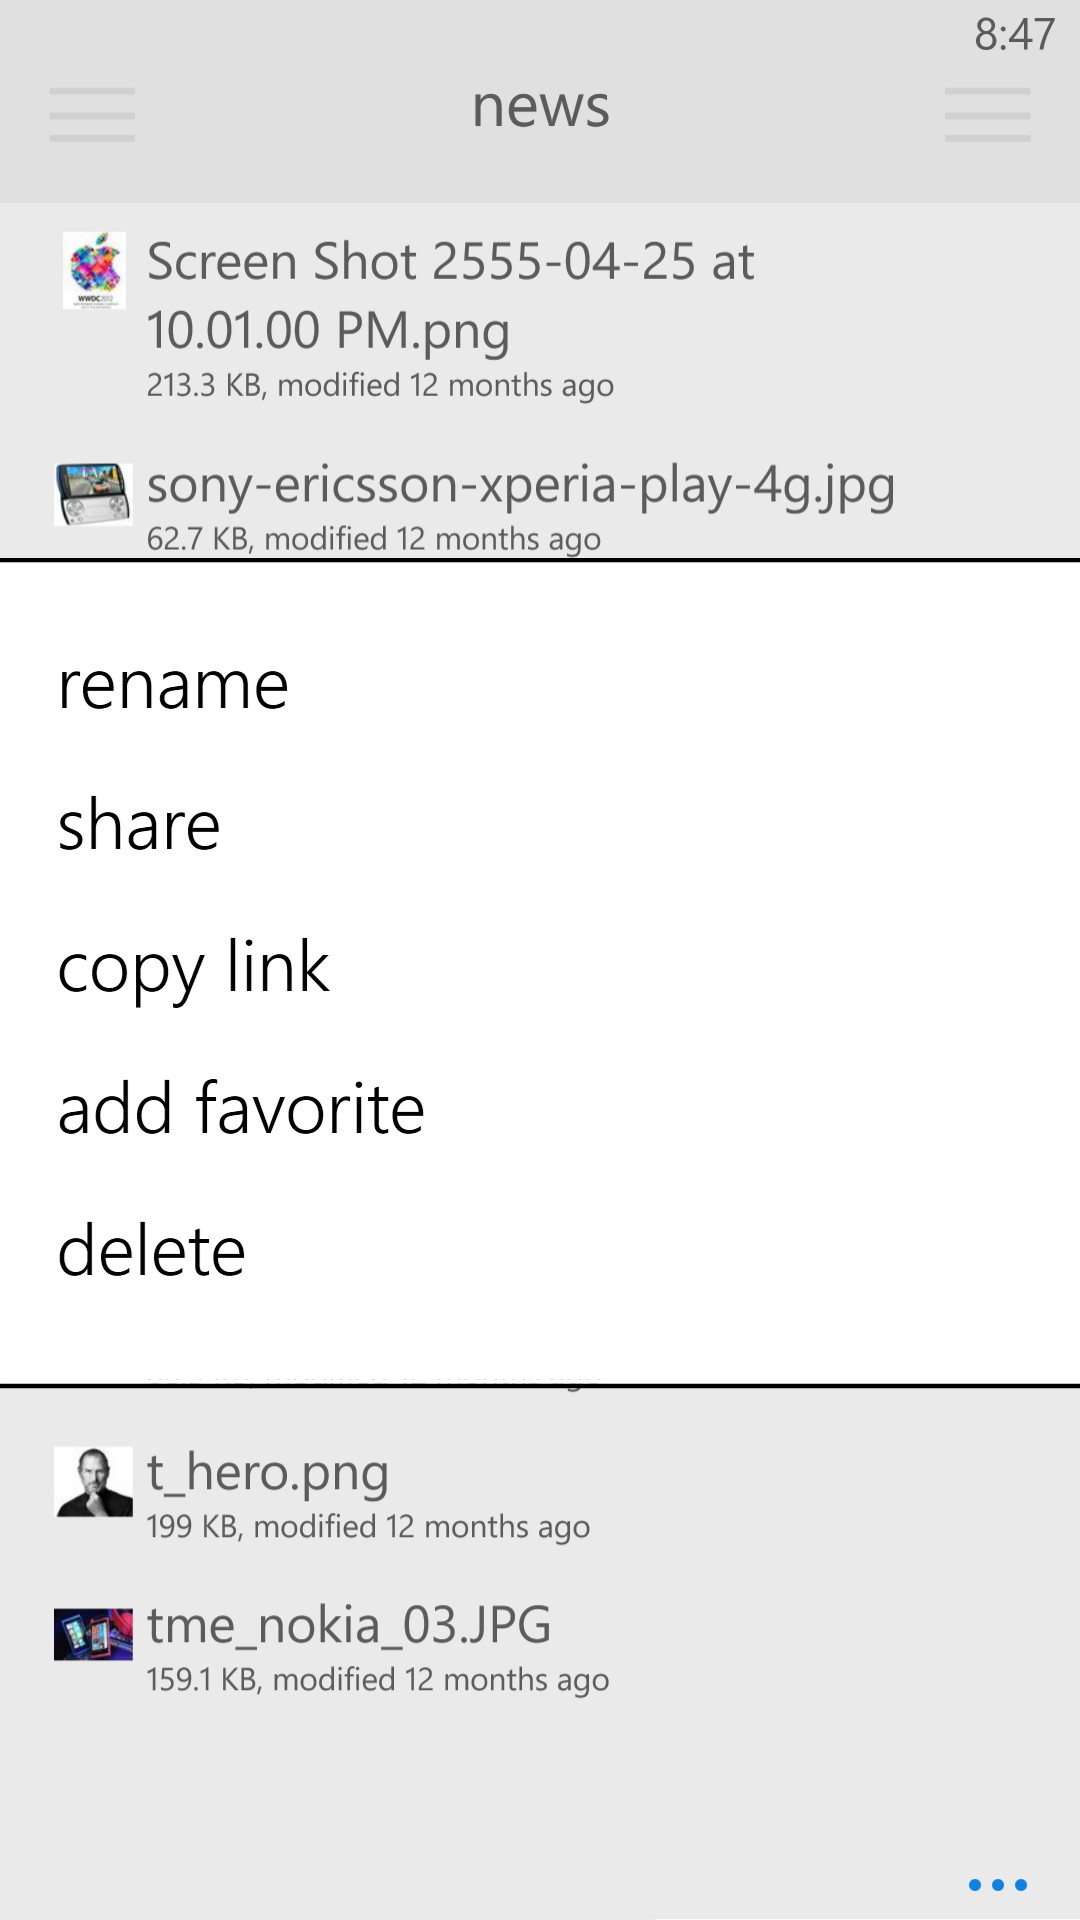Screen dimensions: 1080x1920
Task: Open the right hamburger menu icon
Action: click(x=987, y=114)
